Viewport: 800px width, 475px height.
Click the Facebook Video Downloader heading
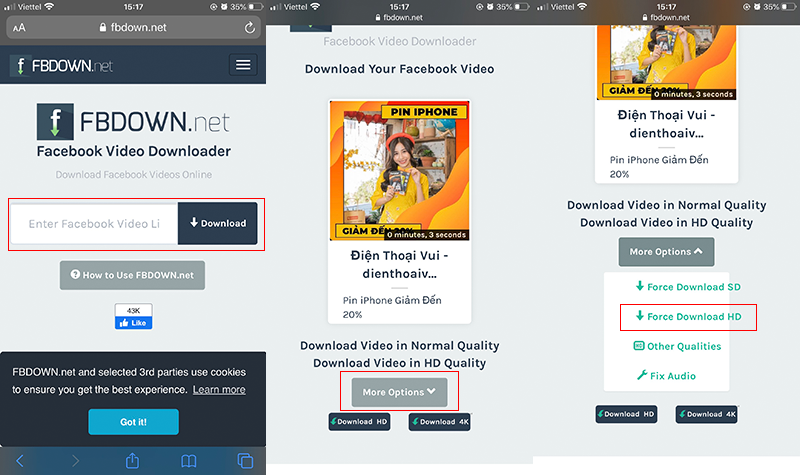coord(134,151)
